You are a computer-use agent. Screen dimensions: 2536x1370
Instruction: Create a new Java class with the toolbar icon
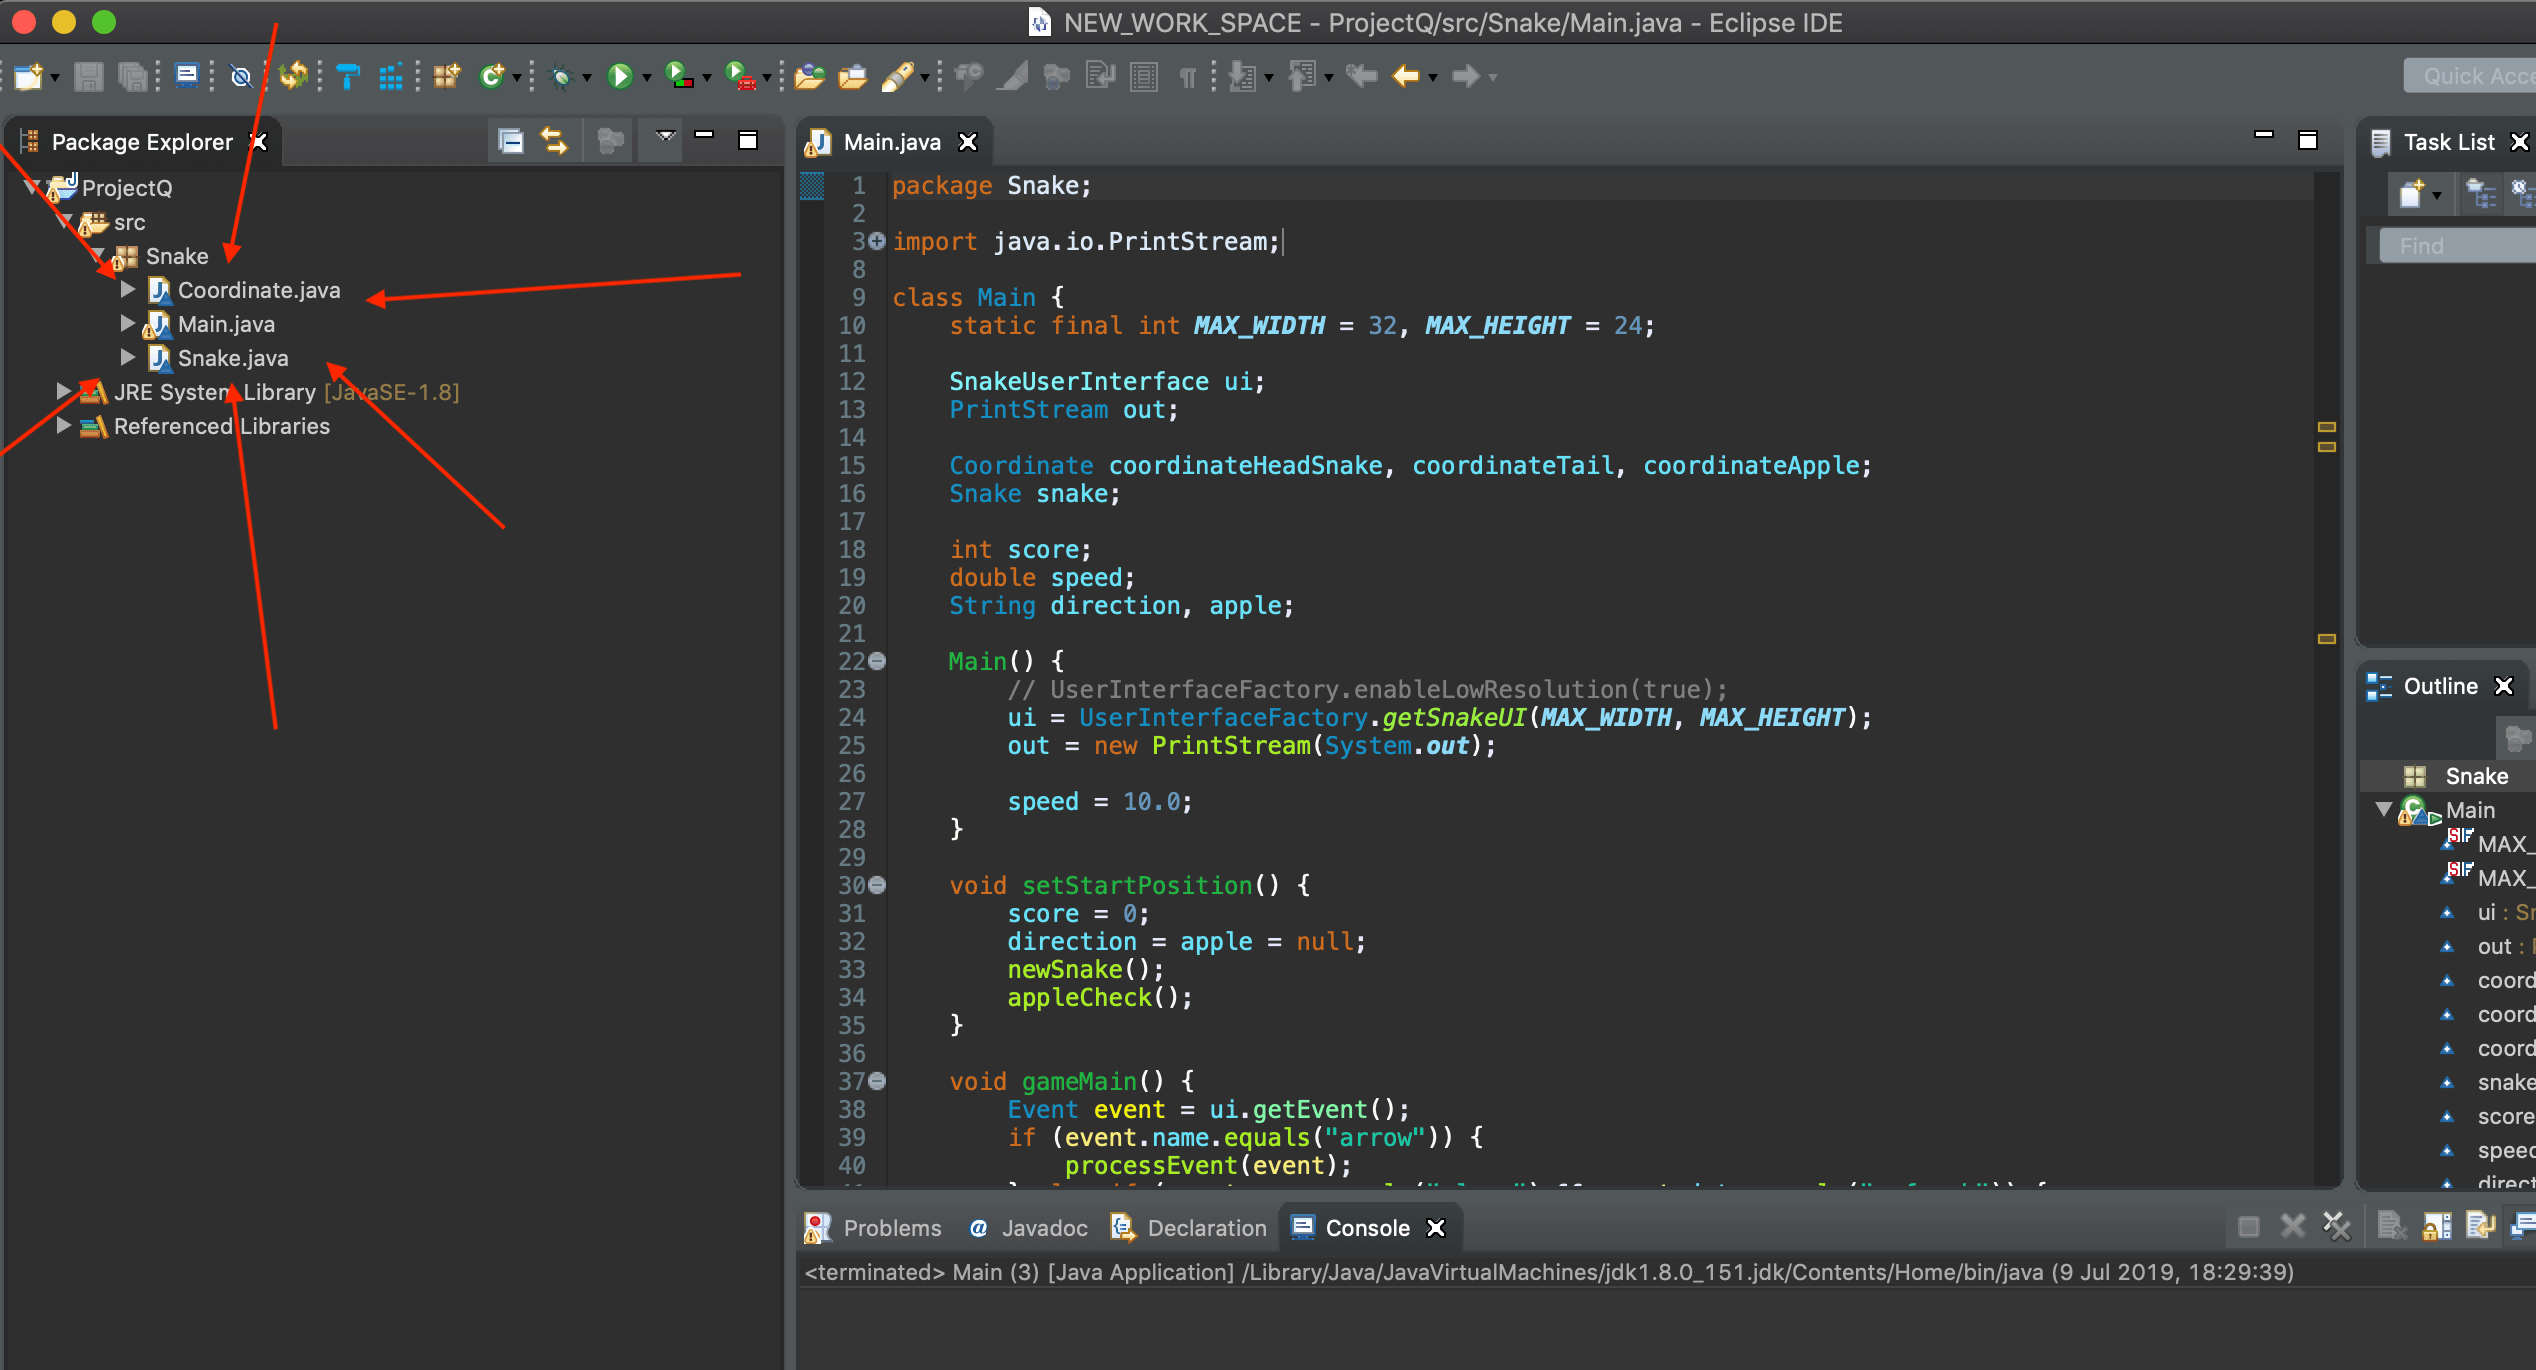click(x=492, y=76)
